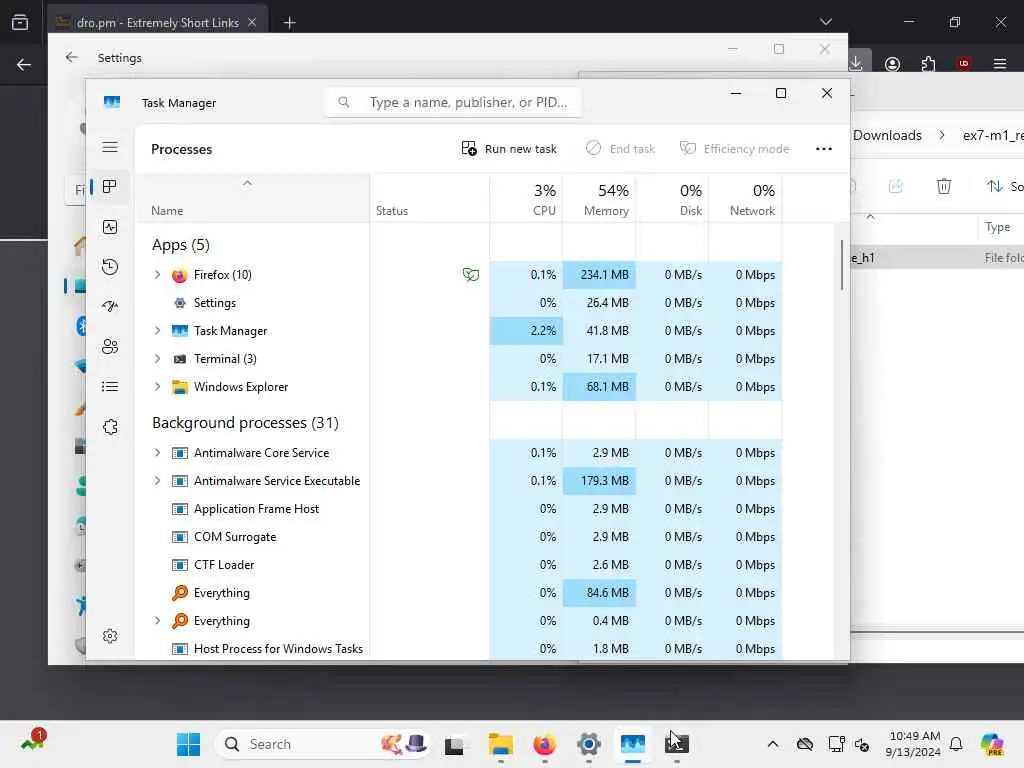Open Firefox extensions puzzle icon
Screen dimensions: 1024x768
[928, 64]
